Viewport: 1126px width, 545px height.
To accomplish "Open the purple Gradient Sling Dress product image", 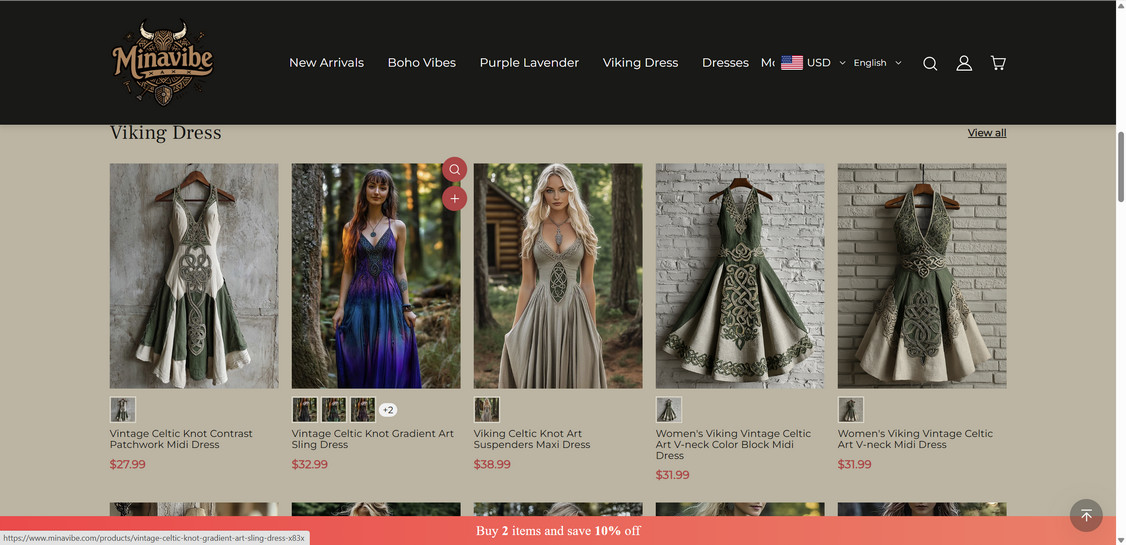I will [376, 276].
